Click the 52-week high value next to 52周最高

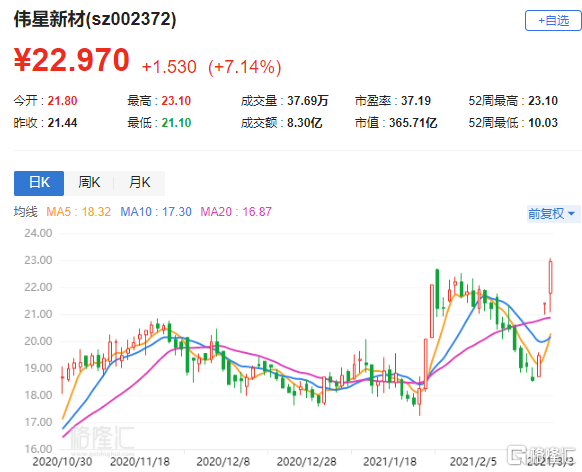click(x=543, y=101)
